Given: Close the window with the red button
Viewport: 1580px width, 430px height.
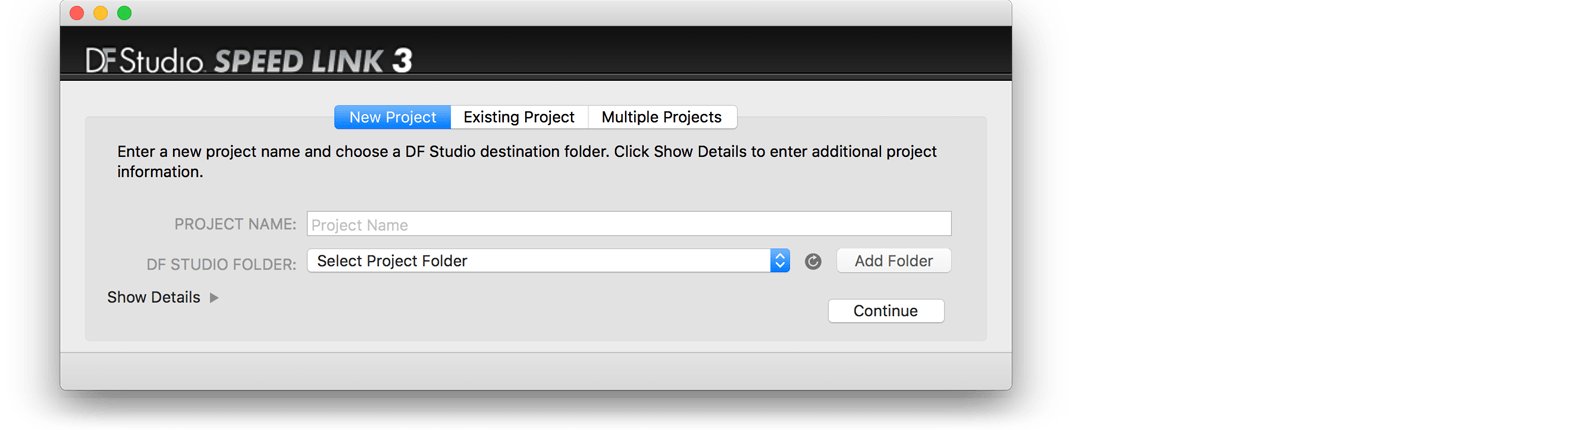Looking at the screenshot, I should [77, 13].
